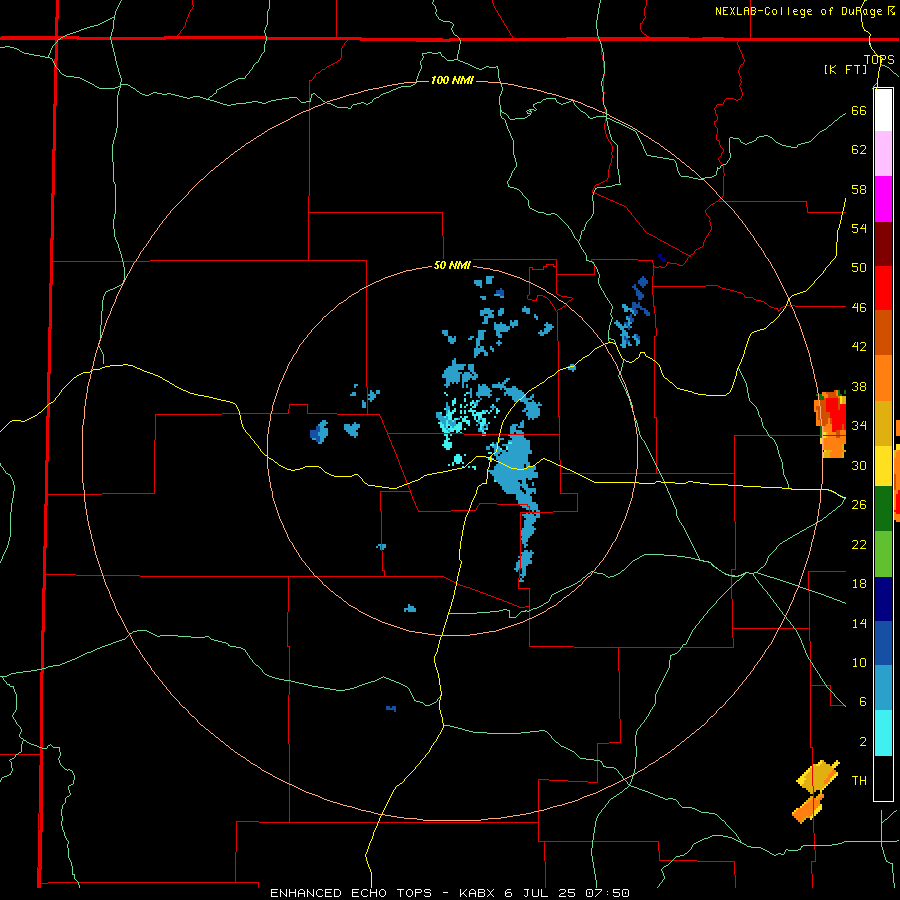Click the '100 NMI' range ring label
This screenshot has height=900, width=900.
pyautogui.click(x=452, y=80)
